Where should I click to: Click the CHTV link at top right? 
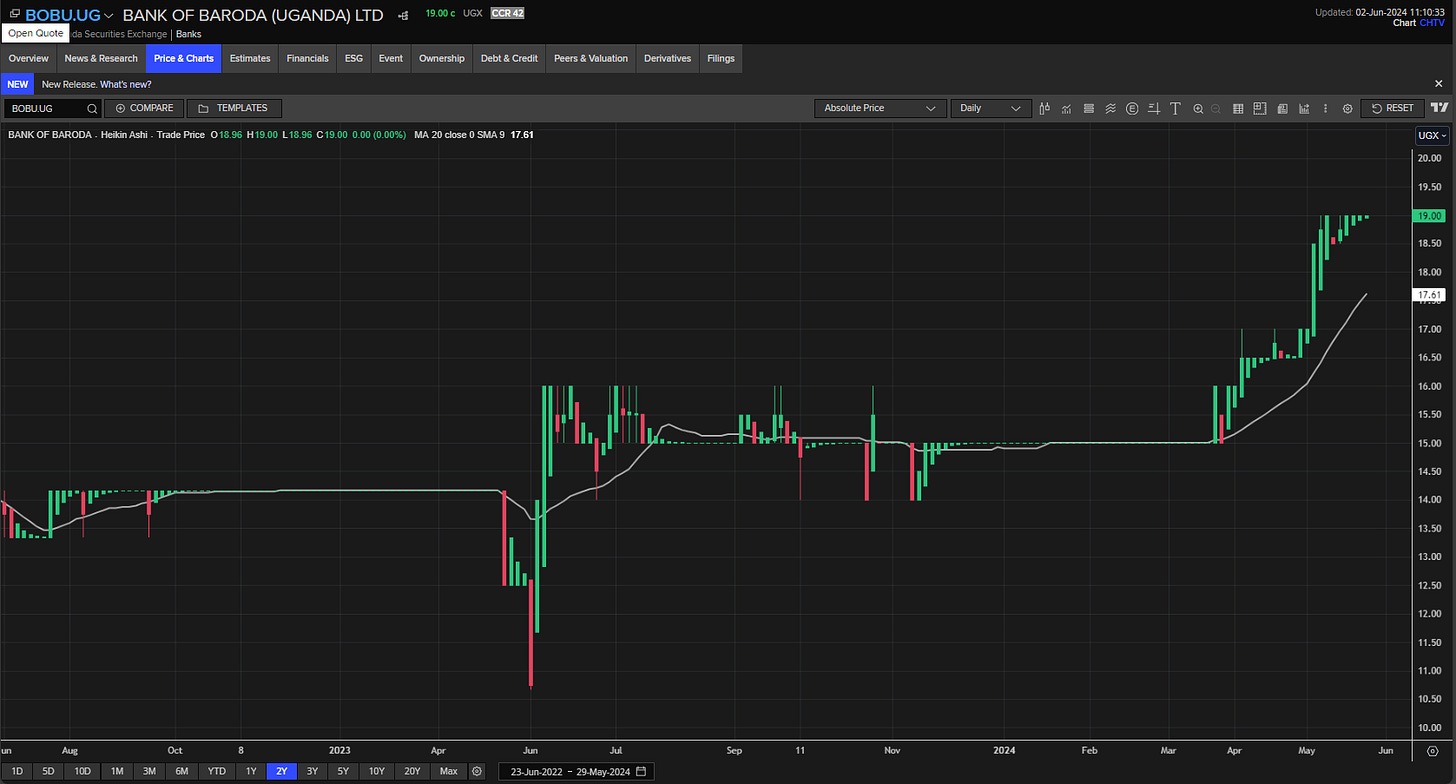(1432, 22)
